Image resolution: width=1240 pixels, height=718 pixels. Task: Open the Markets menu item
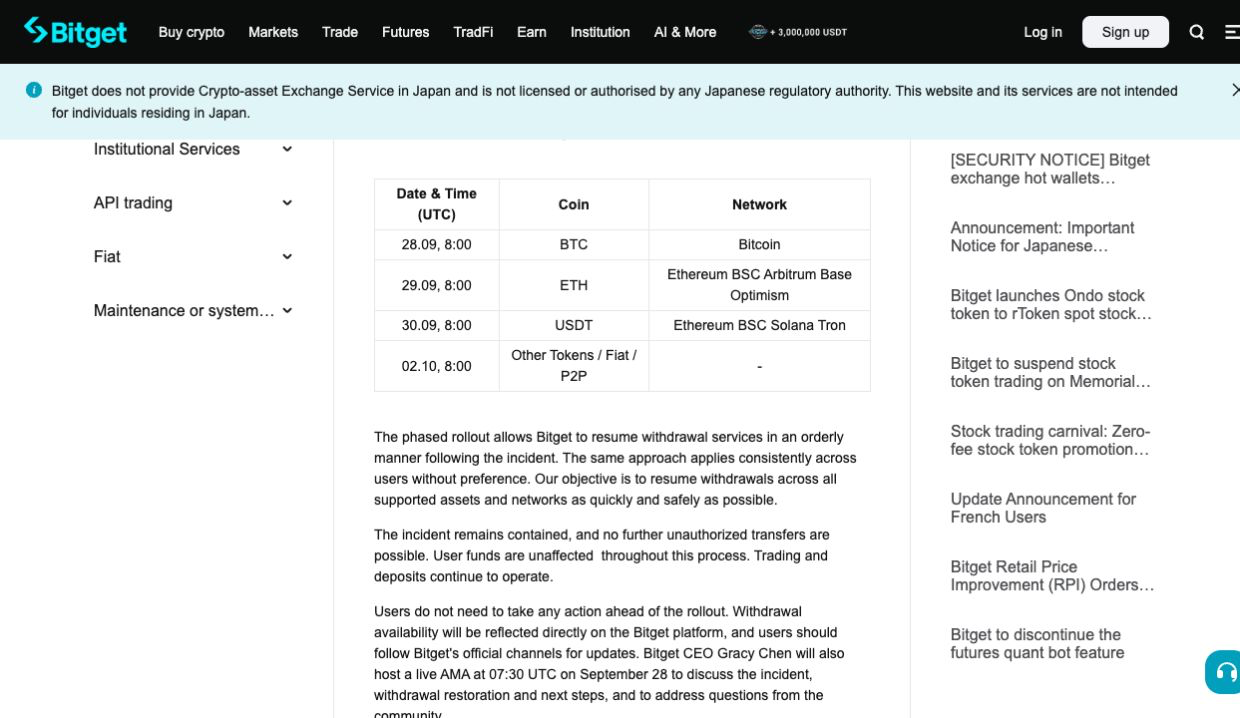pos(273,32)
